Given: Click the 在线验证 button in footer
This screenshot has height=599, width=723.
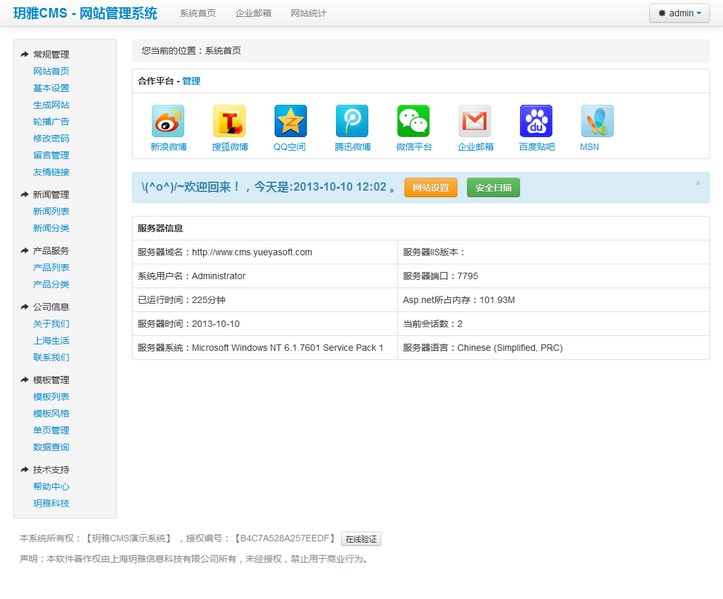Looking at the screenshot, I should point(361,539).
